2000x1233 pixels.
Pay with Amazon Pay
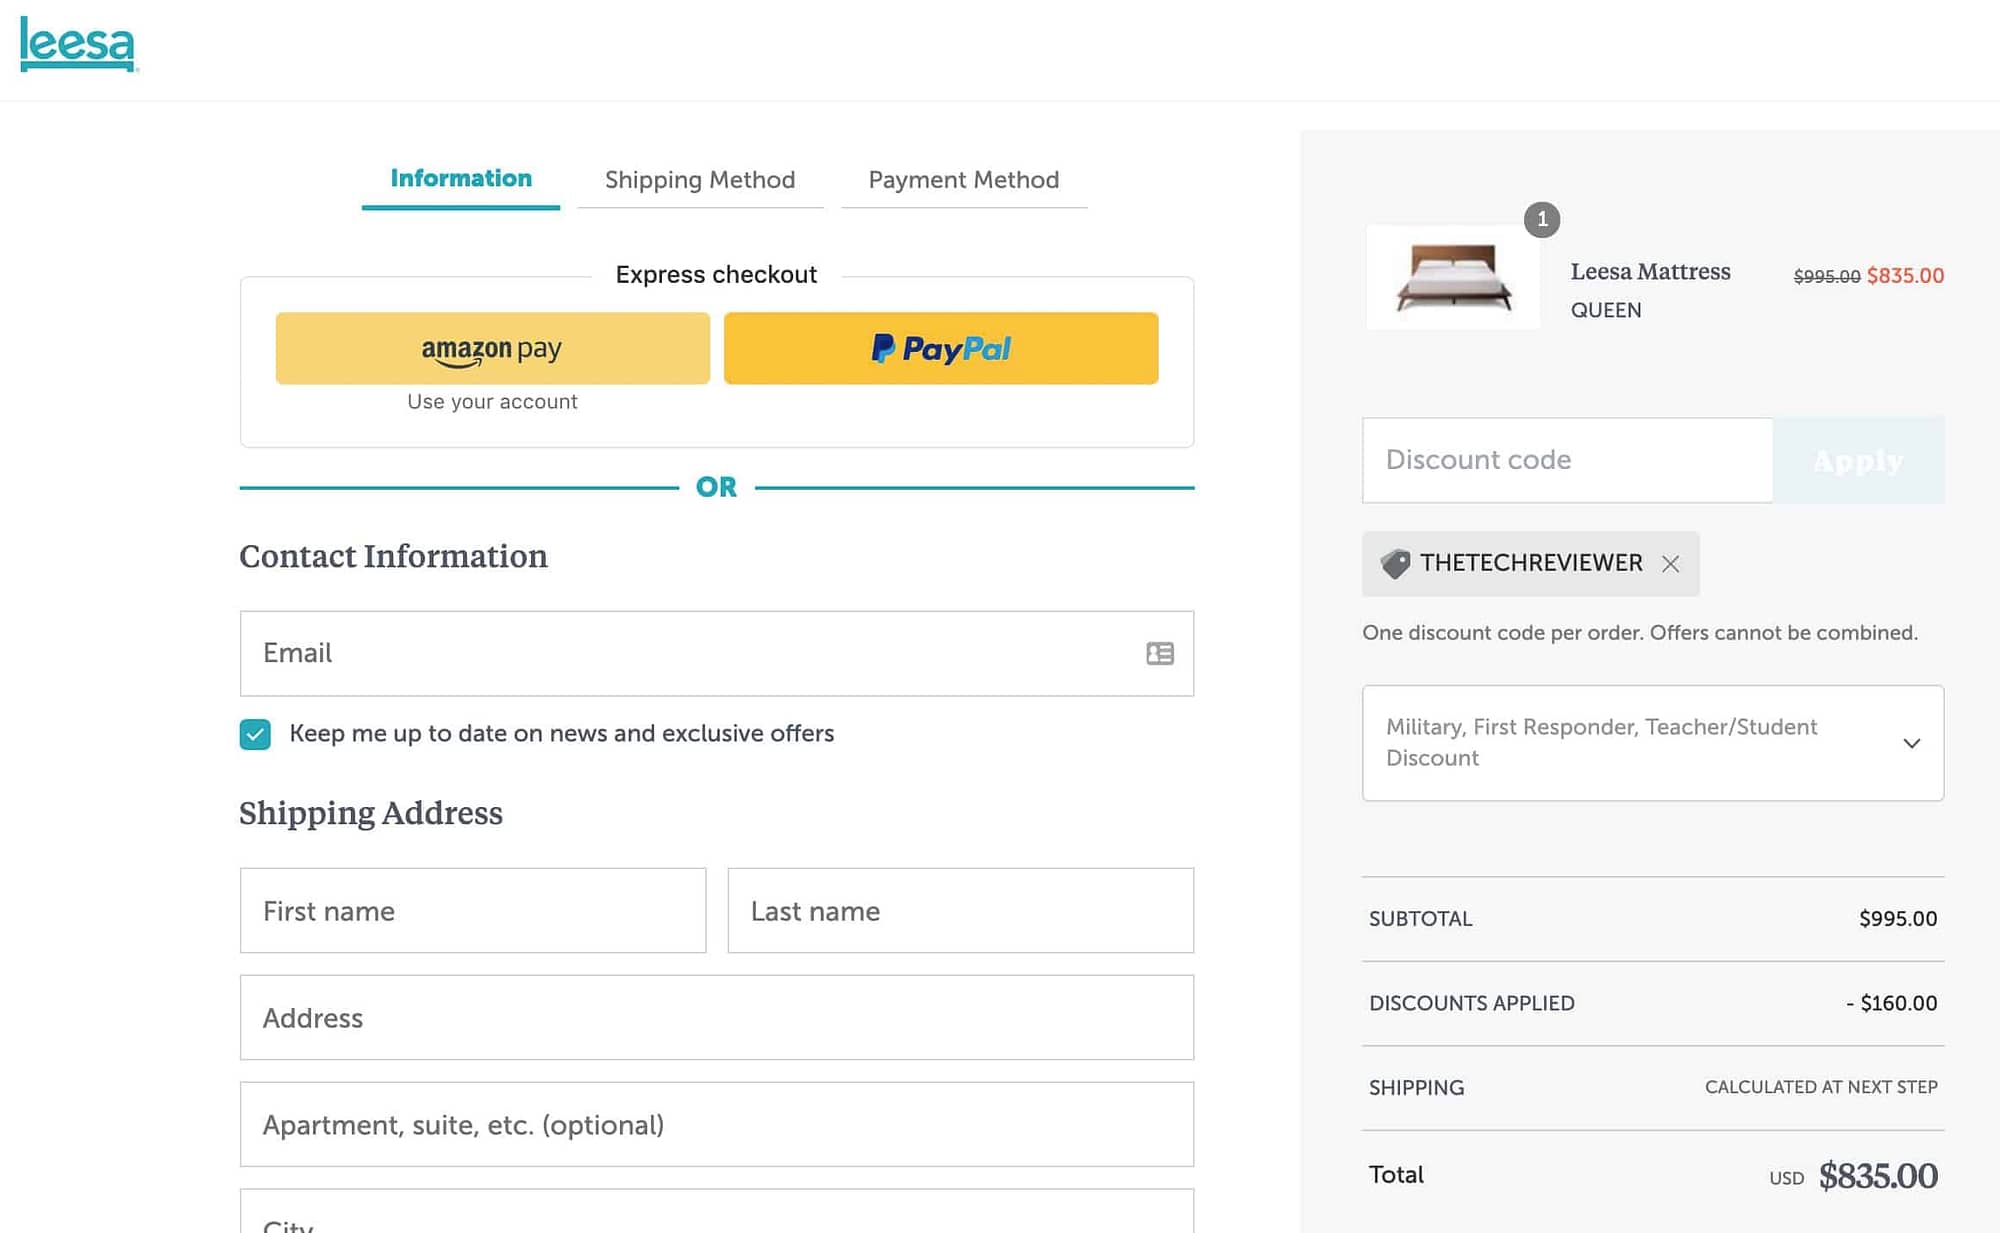493,348
